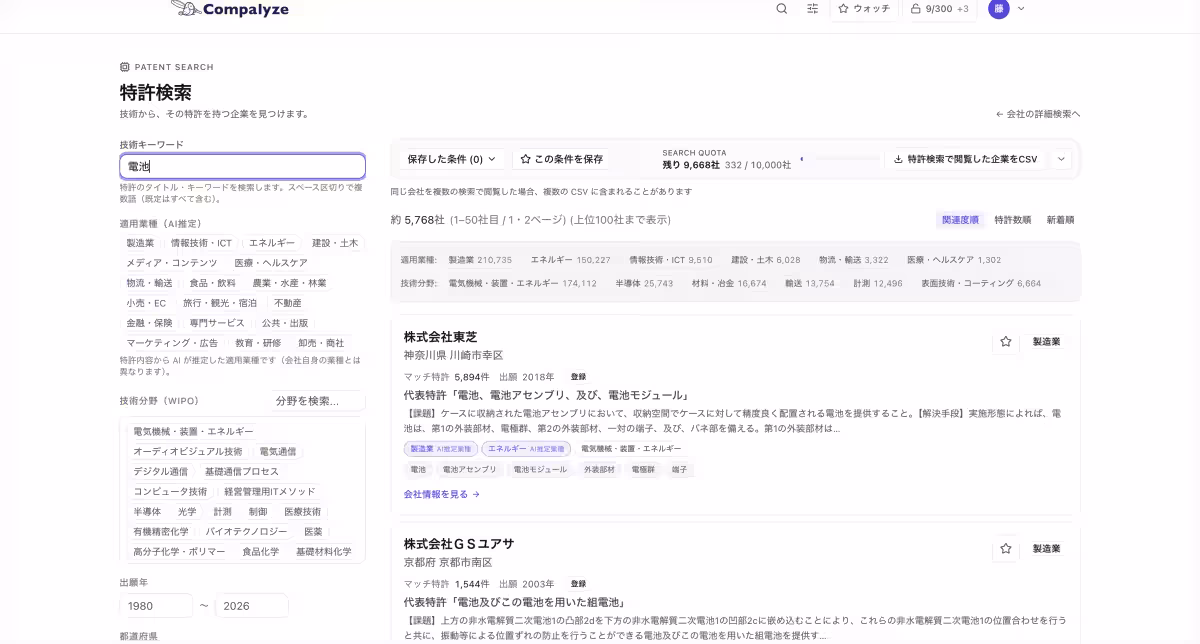Select バイオテクノロジー WIPO field chip
This screenshot has width=1200, height=644.
(246, 531)
